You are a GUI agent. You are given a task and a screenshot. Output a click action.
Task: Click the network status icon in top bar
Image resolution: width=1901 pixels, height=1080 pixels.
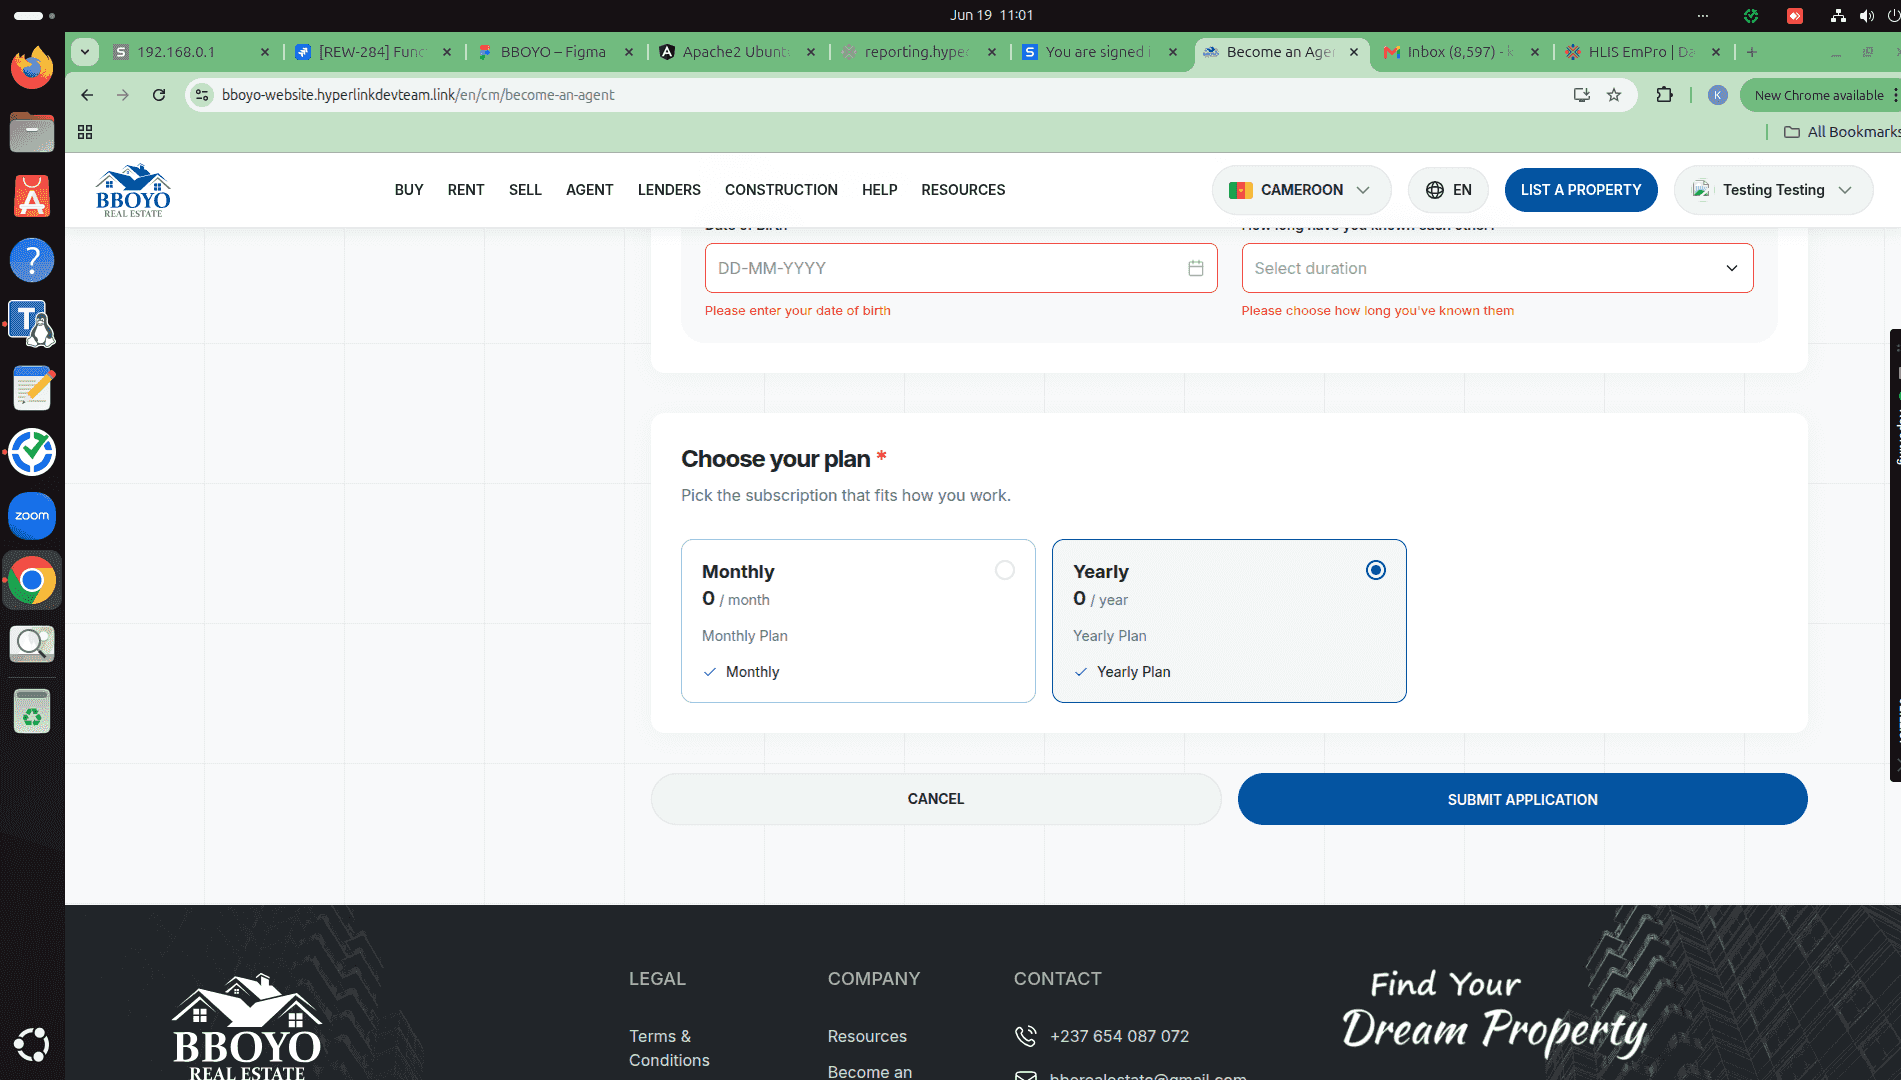(x=1838, y=15)
